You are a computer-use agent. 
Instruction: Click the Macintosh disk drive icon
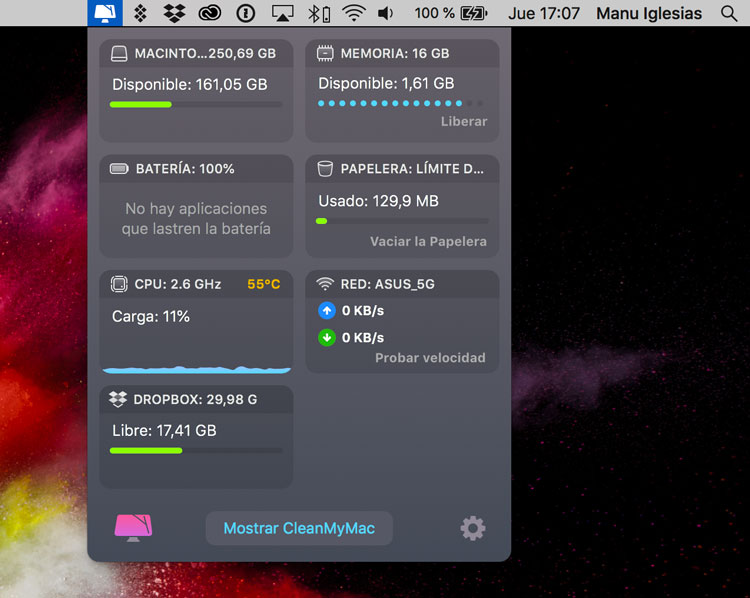tap(119, 54)
